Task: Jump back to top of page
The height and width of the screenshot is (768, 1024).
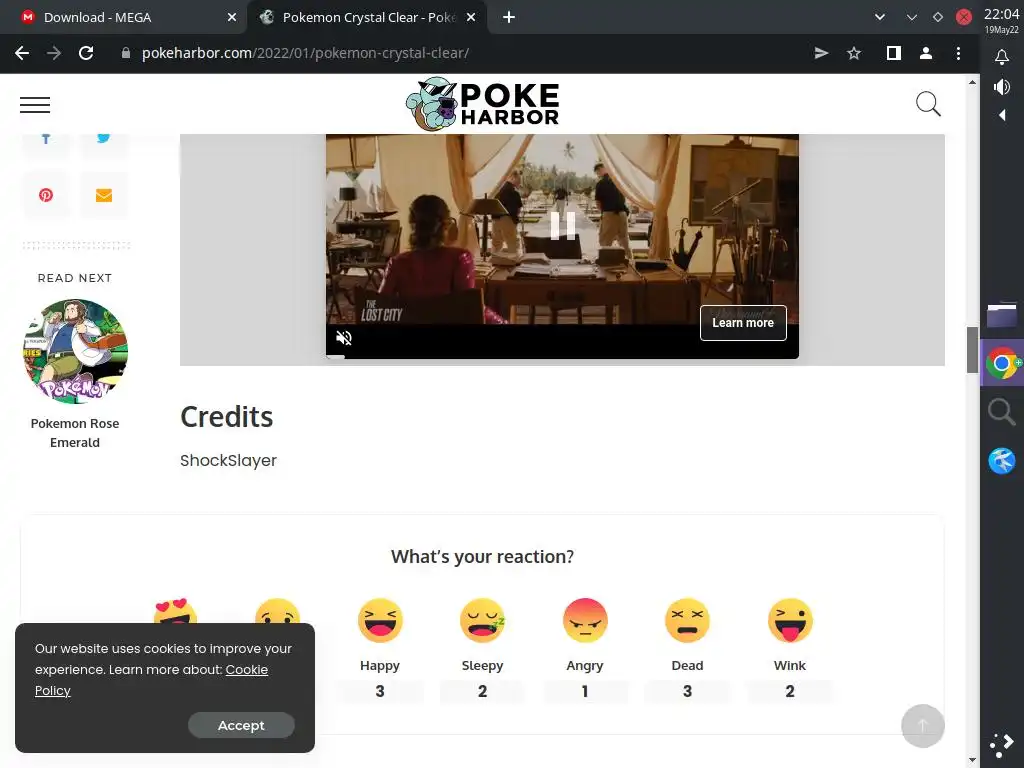Action: (x=923, y=726)
